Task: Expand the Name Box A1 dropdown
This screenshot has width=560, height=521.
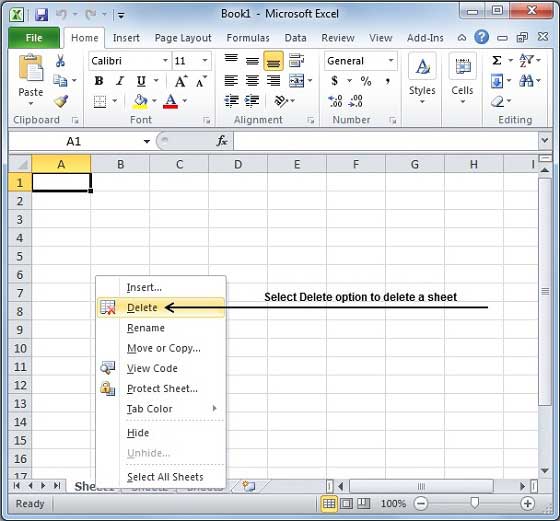Action: tap(147, 141)
